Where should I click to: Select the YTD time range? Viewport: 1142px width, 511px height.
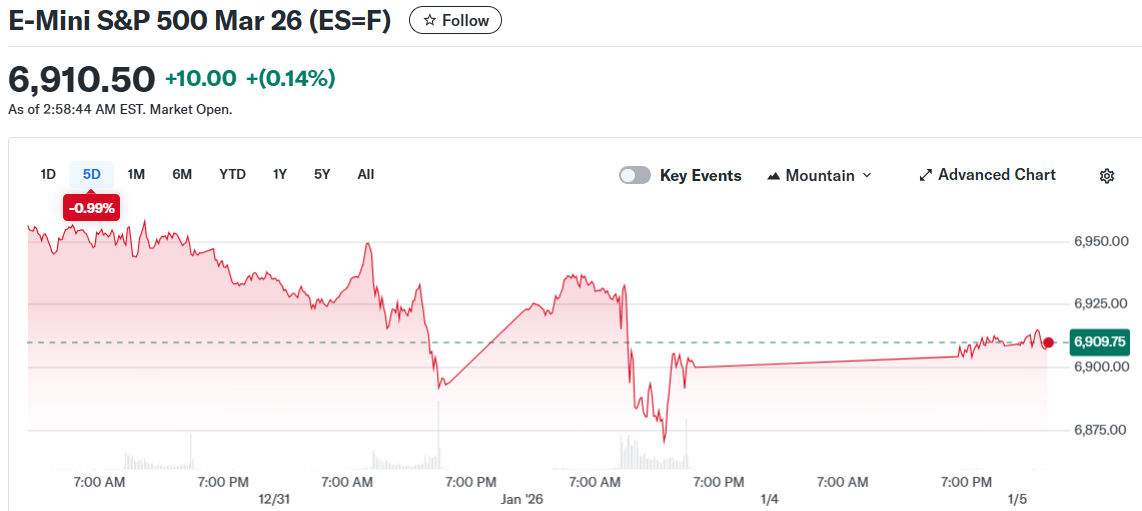pos(232,174)
